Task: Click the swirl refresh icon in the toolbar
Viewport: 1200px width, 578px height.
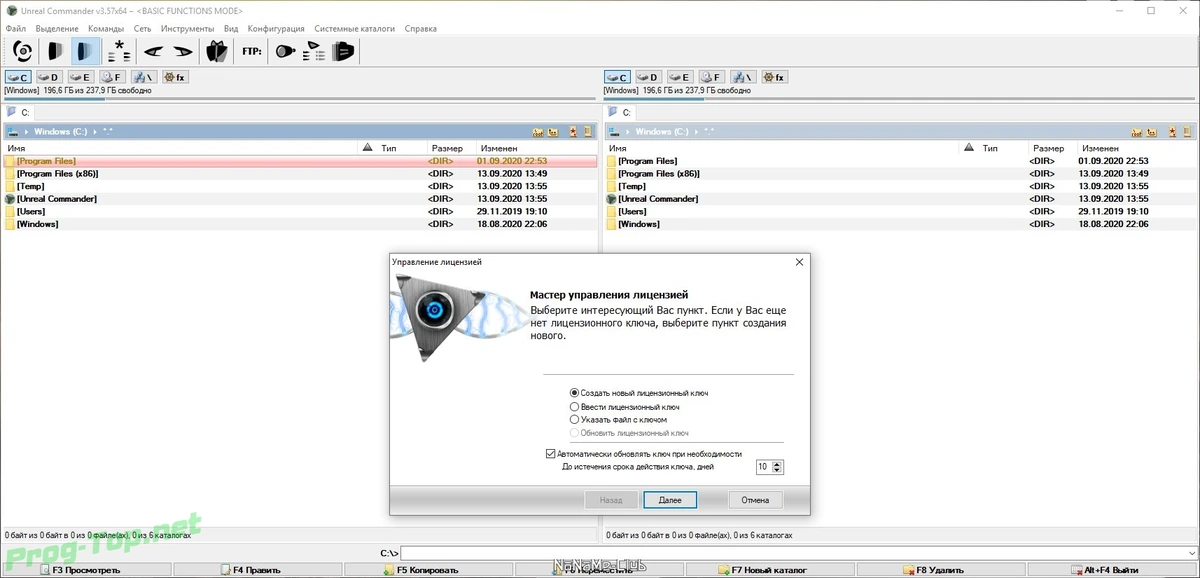Action: coord(22,51)
